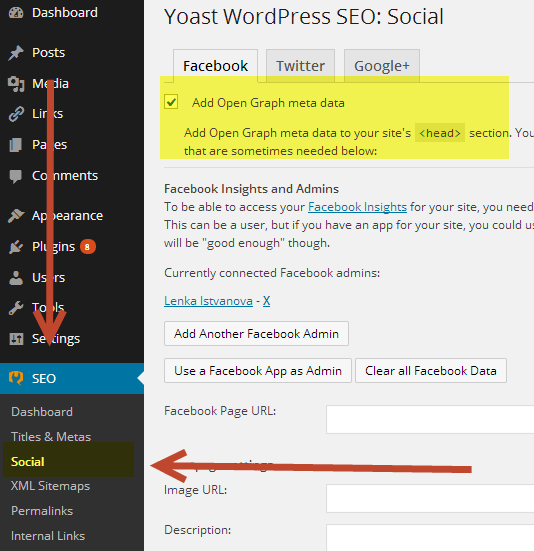
Task: Click the Facebook Insights and Admins heading
Action: click(252, 189)
